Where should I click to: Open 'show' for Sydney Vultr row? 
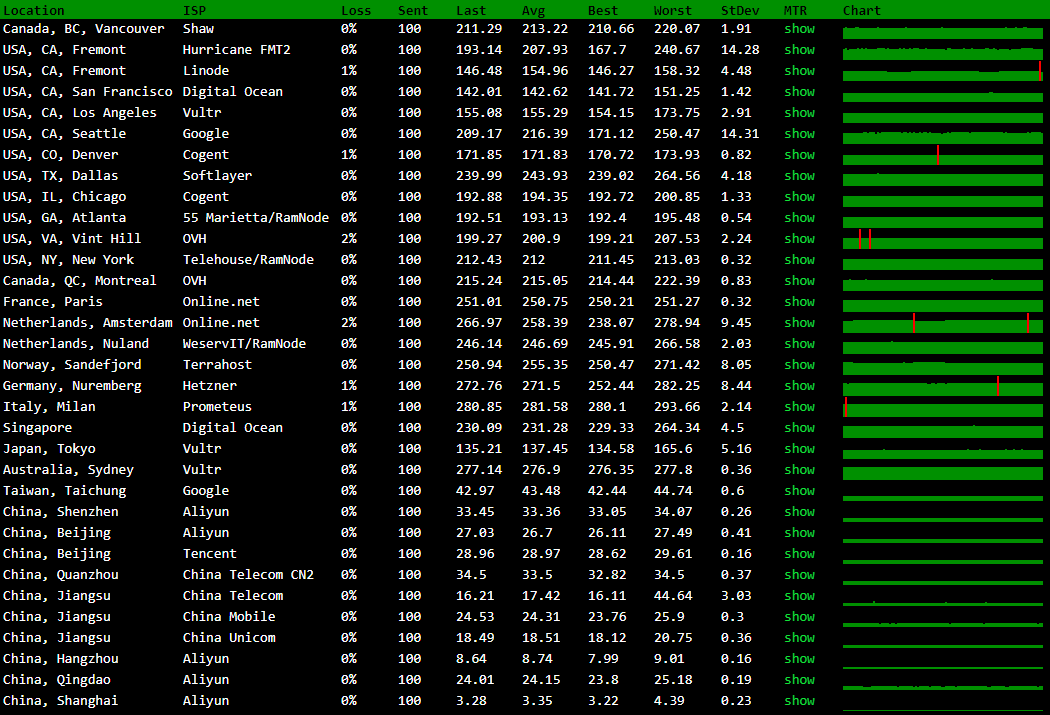click(x=800, y=470)
